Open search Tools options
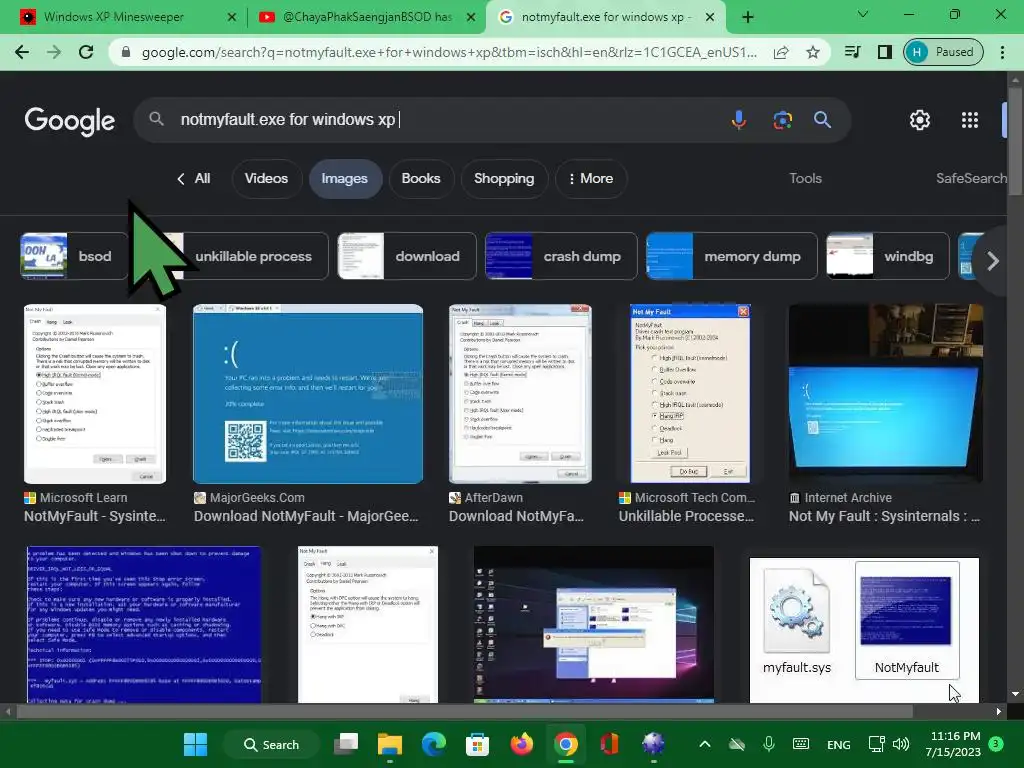Image resolution: width=1024 pixels, height=768 pixels. (805, 178)
